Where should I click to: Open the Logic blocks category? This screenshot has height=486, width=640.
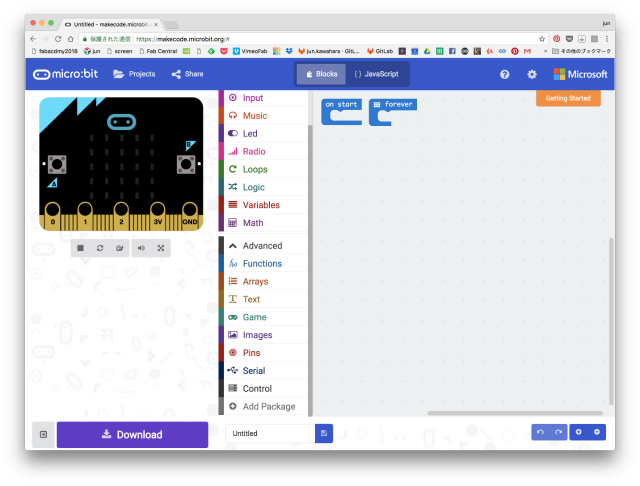[263, 187]
